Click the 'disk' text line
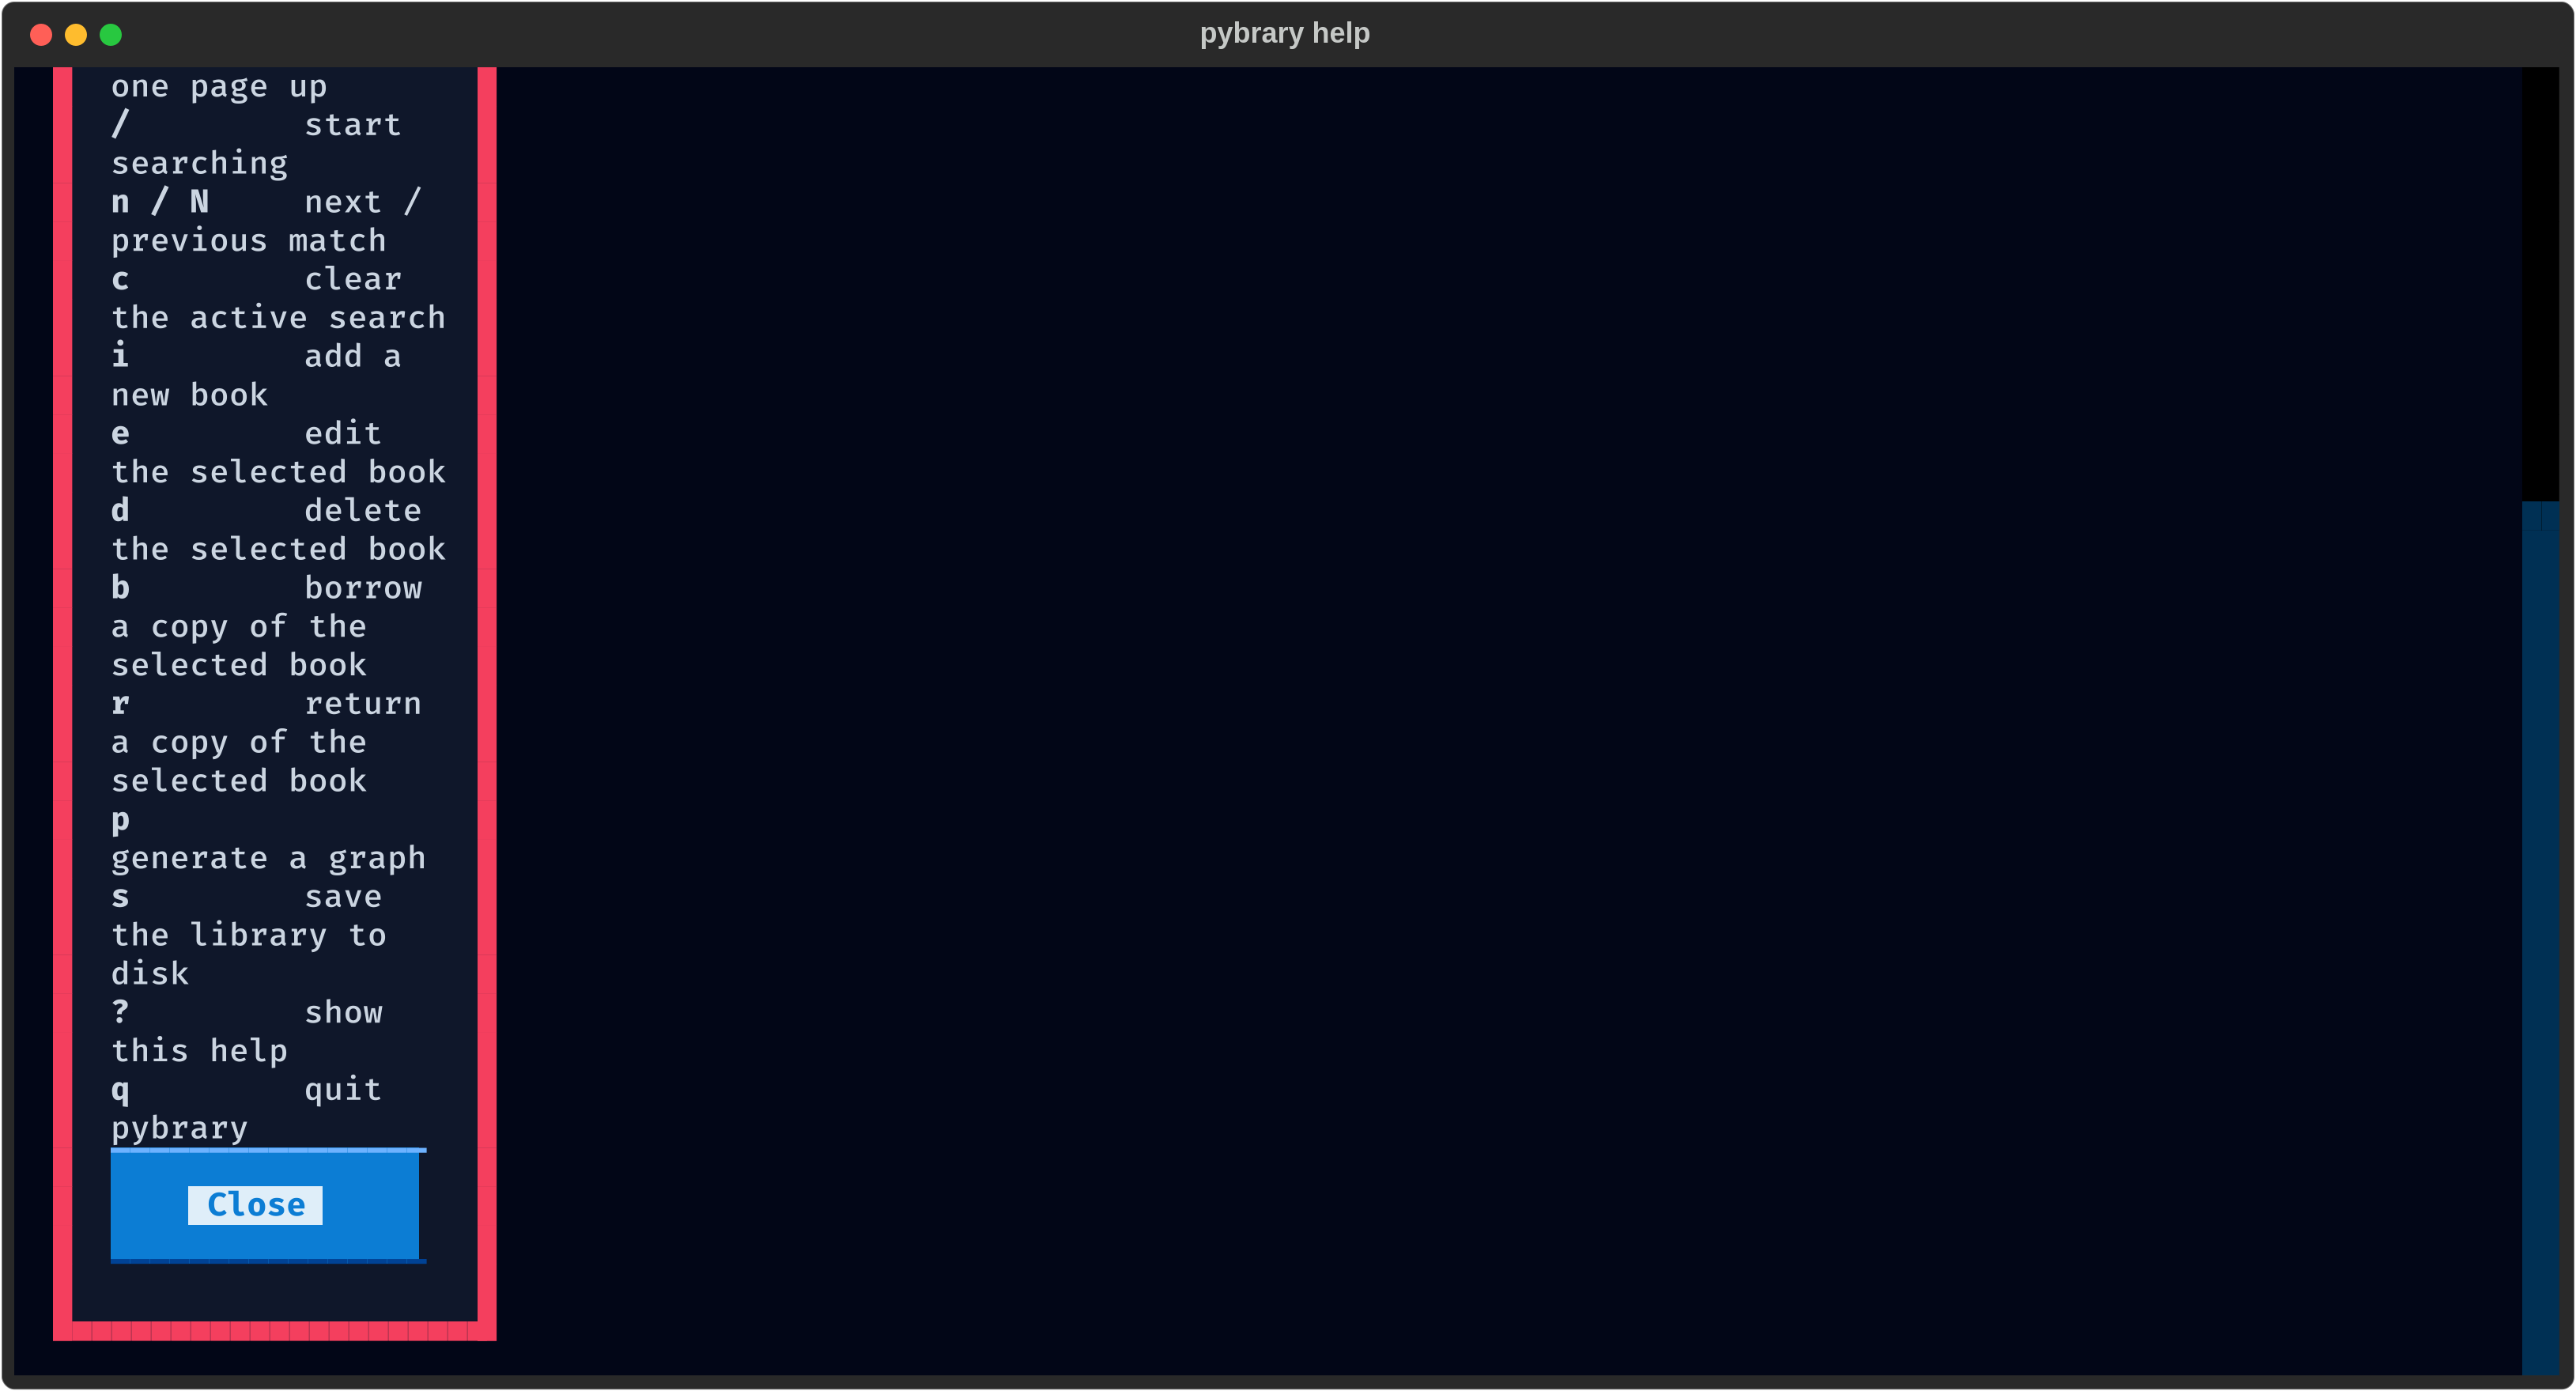Image resolution: width=2576 pixels, height=1391 pixels. (150, 974)
